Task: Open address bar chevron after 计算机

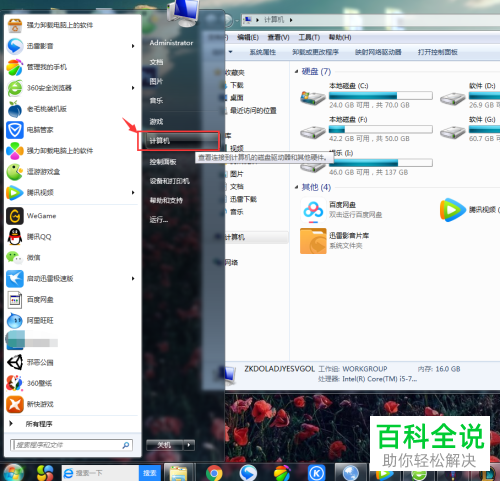Action: point(291,20)
